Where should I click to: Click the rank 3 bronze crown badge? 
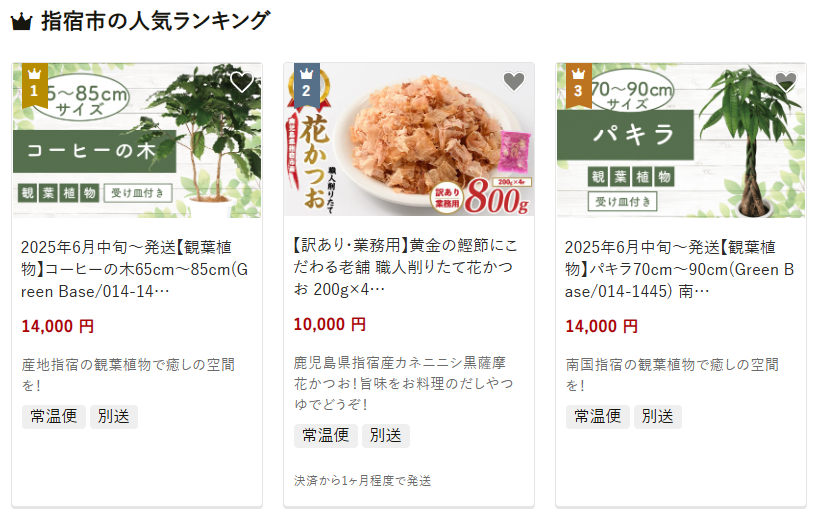[579, 85]
